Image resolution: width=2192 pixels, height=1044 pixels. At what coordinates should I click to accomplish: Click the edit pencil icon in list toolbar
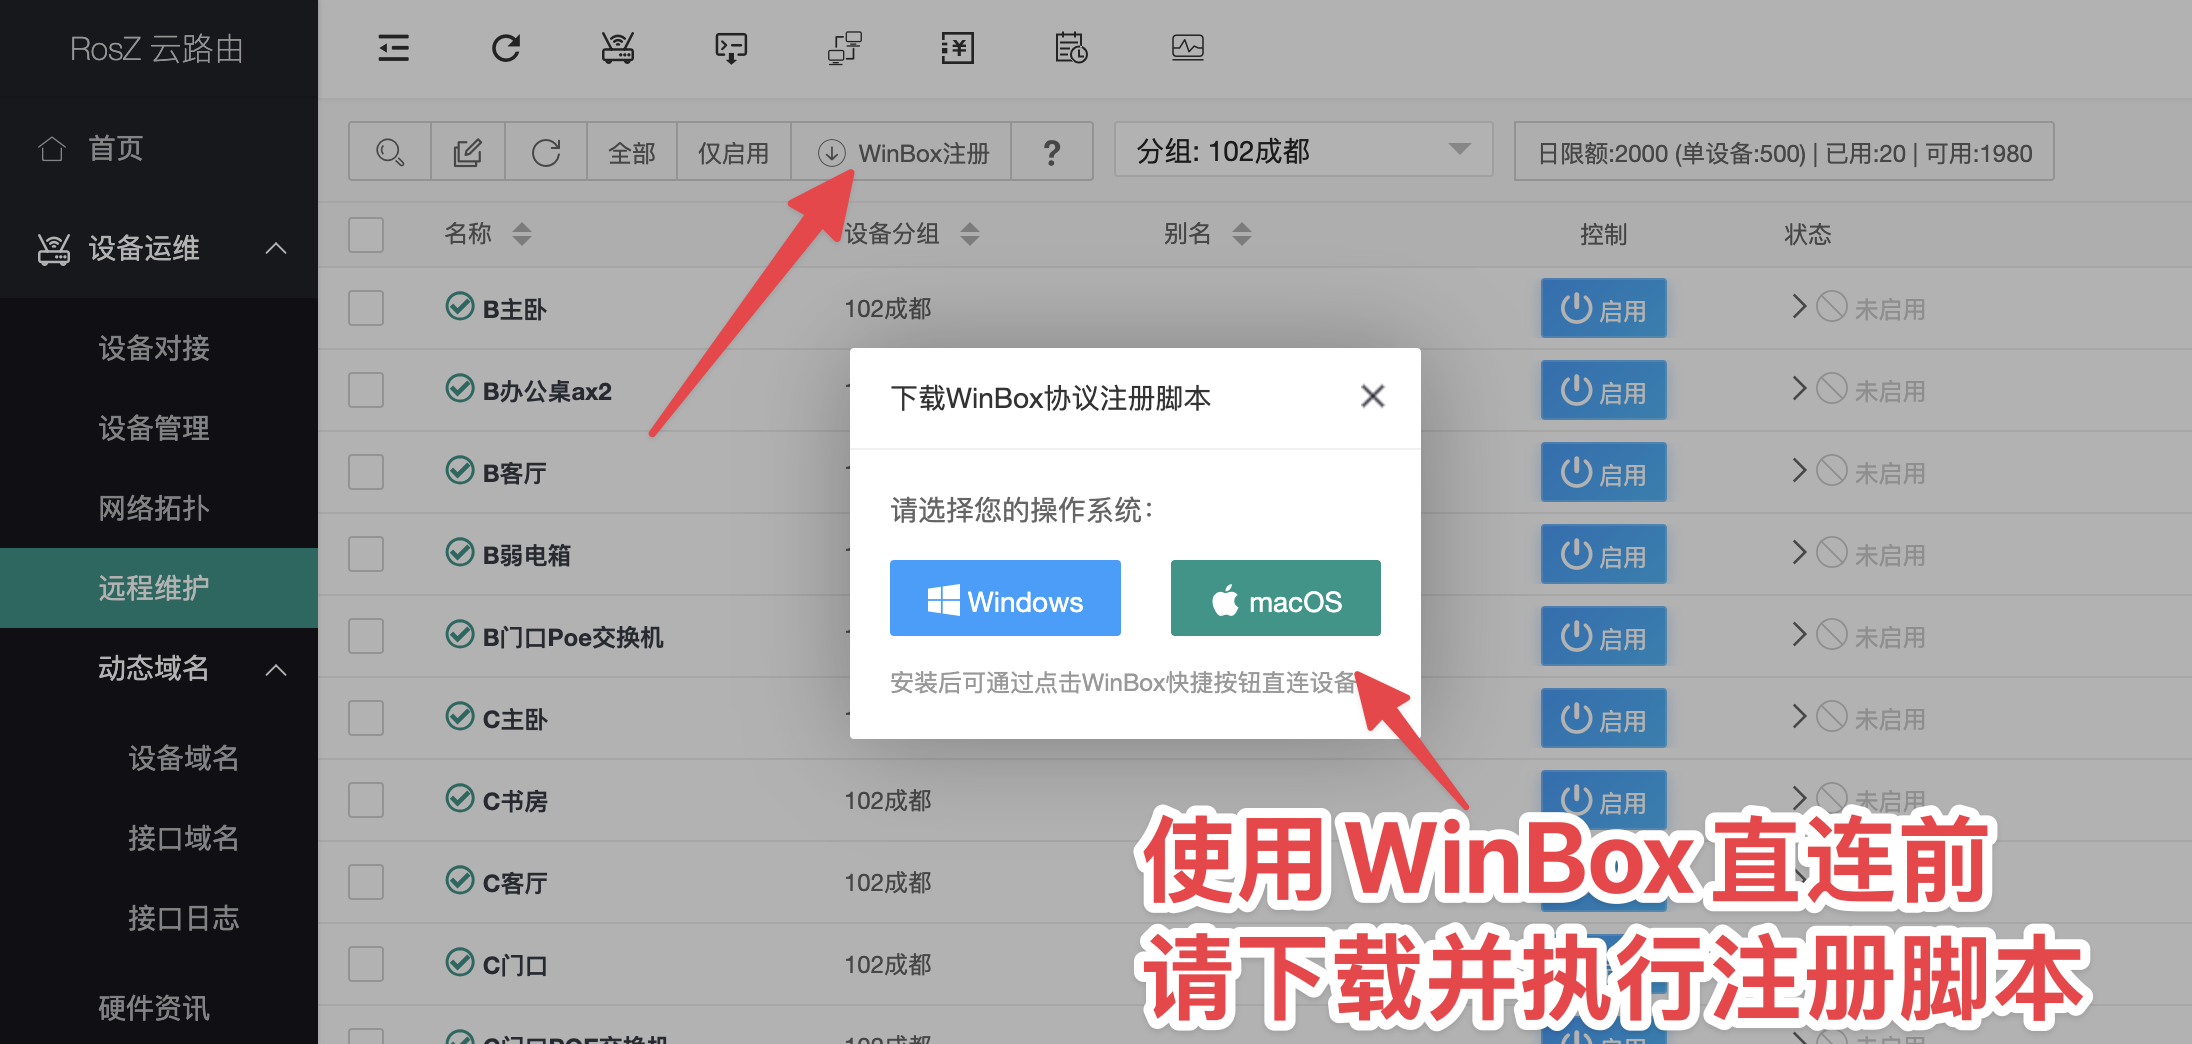coord(468,153)
